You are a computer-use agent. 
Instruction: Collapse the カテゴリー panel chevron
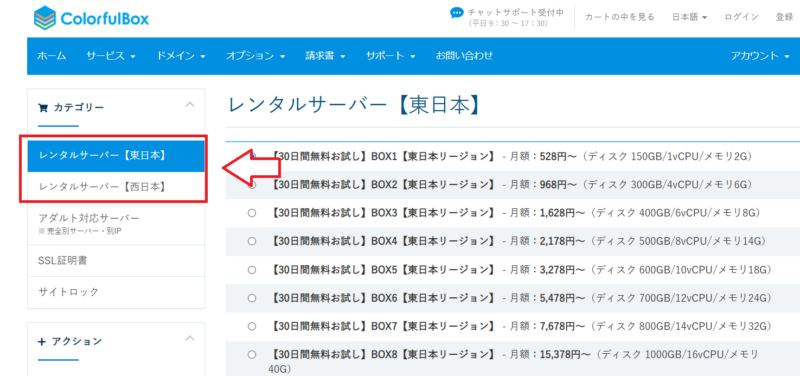190,105
